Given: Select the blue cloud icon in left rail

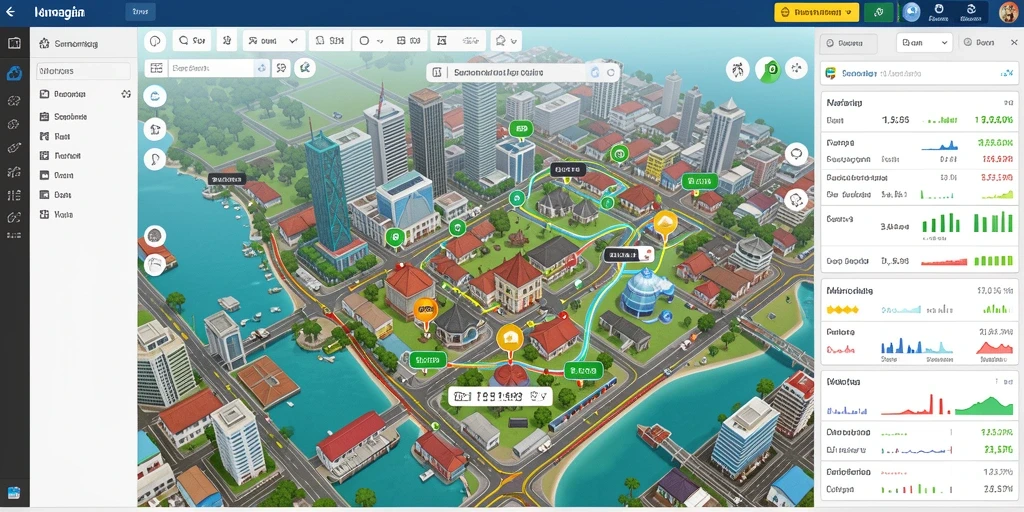Looking at the screenshot, I should pos(14,73).
